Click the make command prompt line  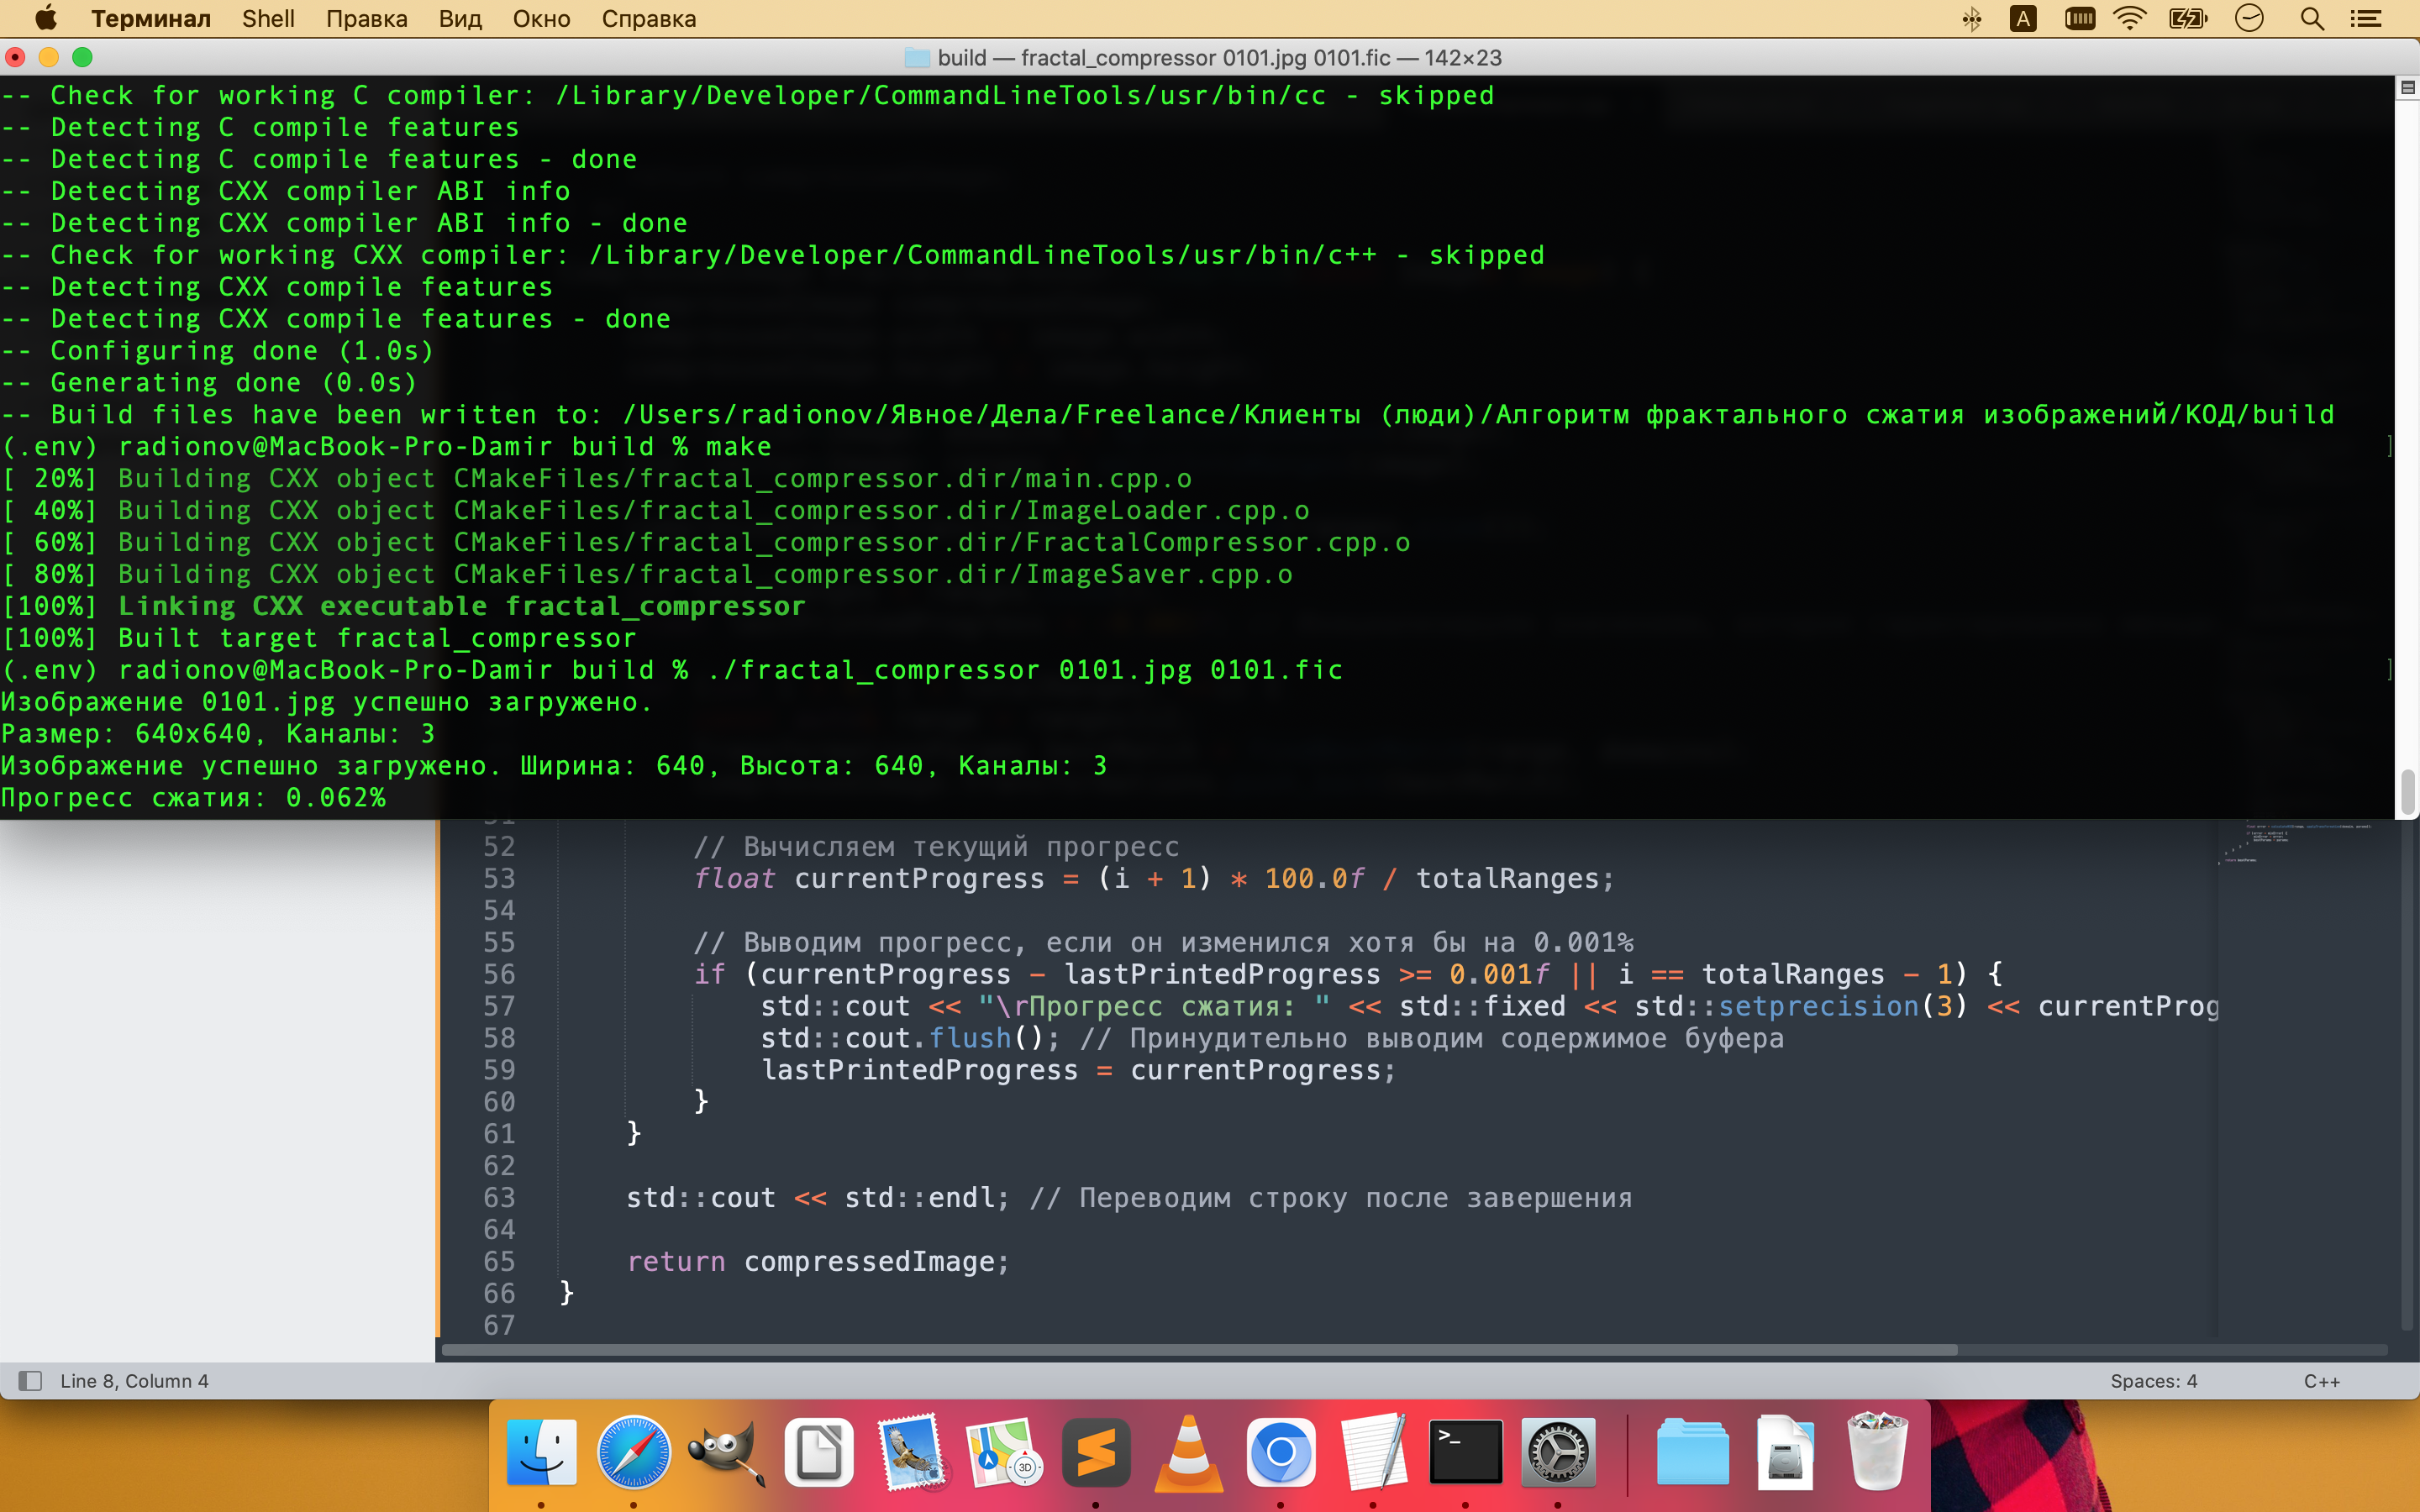[x=386, y=447]
